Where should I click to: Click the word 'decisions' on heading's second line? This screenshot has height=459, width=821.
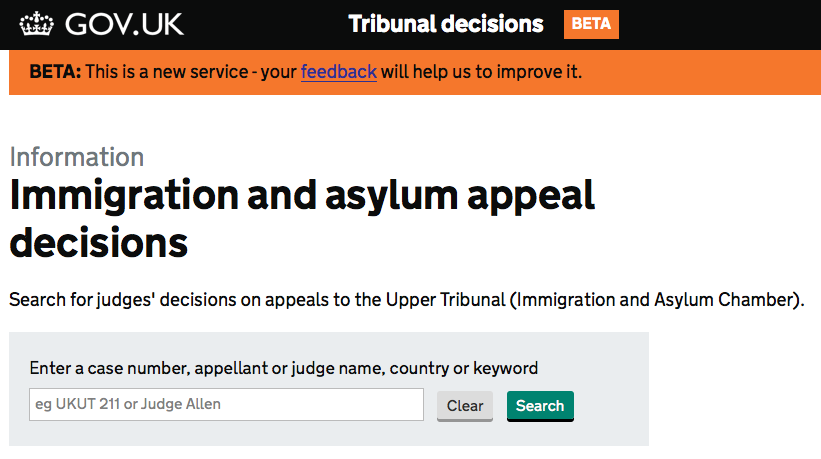(98, 242)
